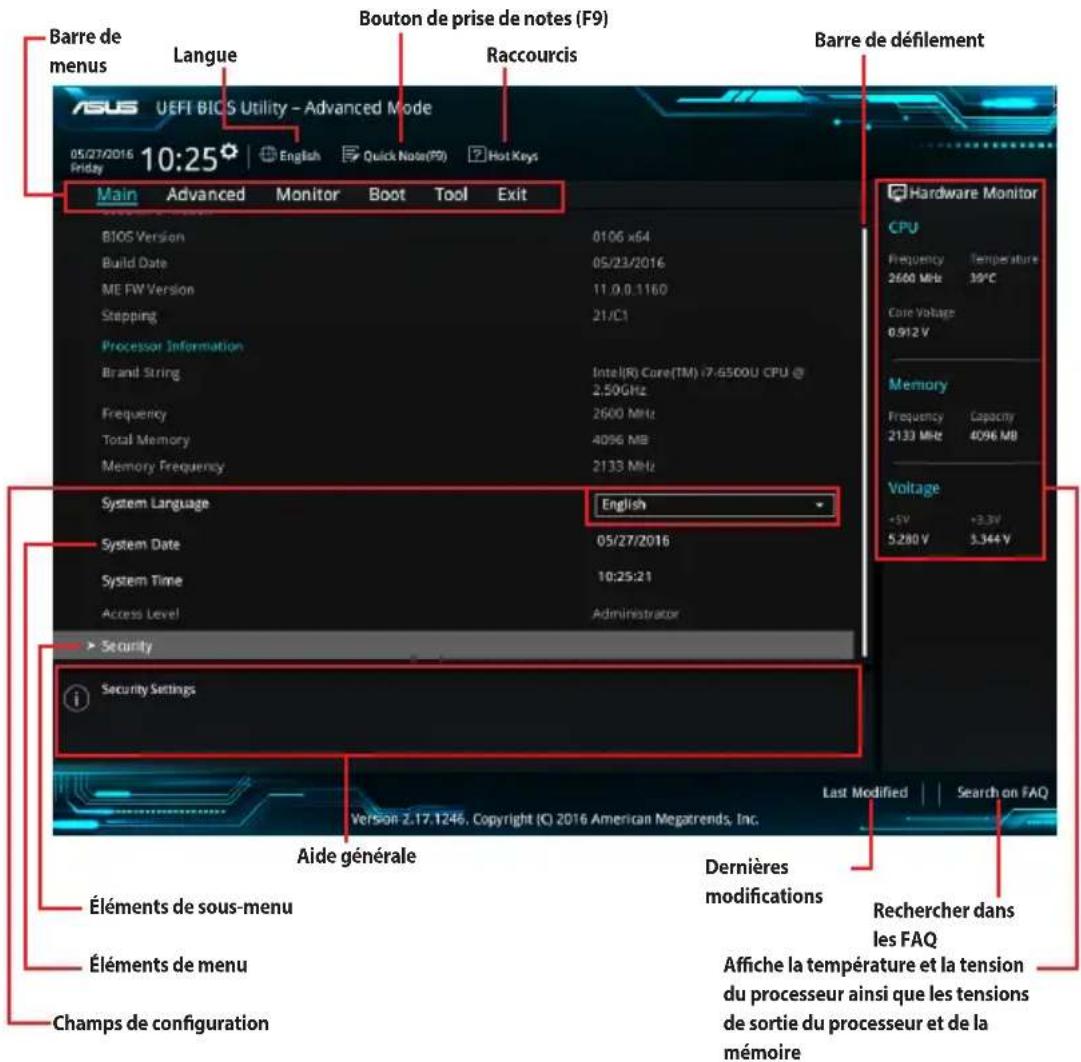Click the Access Level label

[x=141, y=614]
